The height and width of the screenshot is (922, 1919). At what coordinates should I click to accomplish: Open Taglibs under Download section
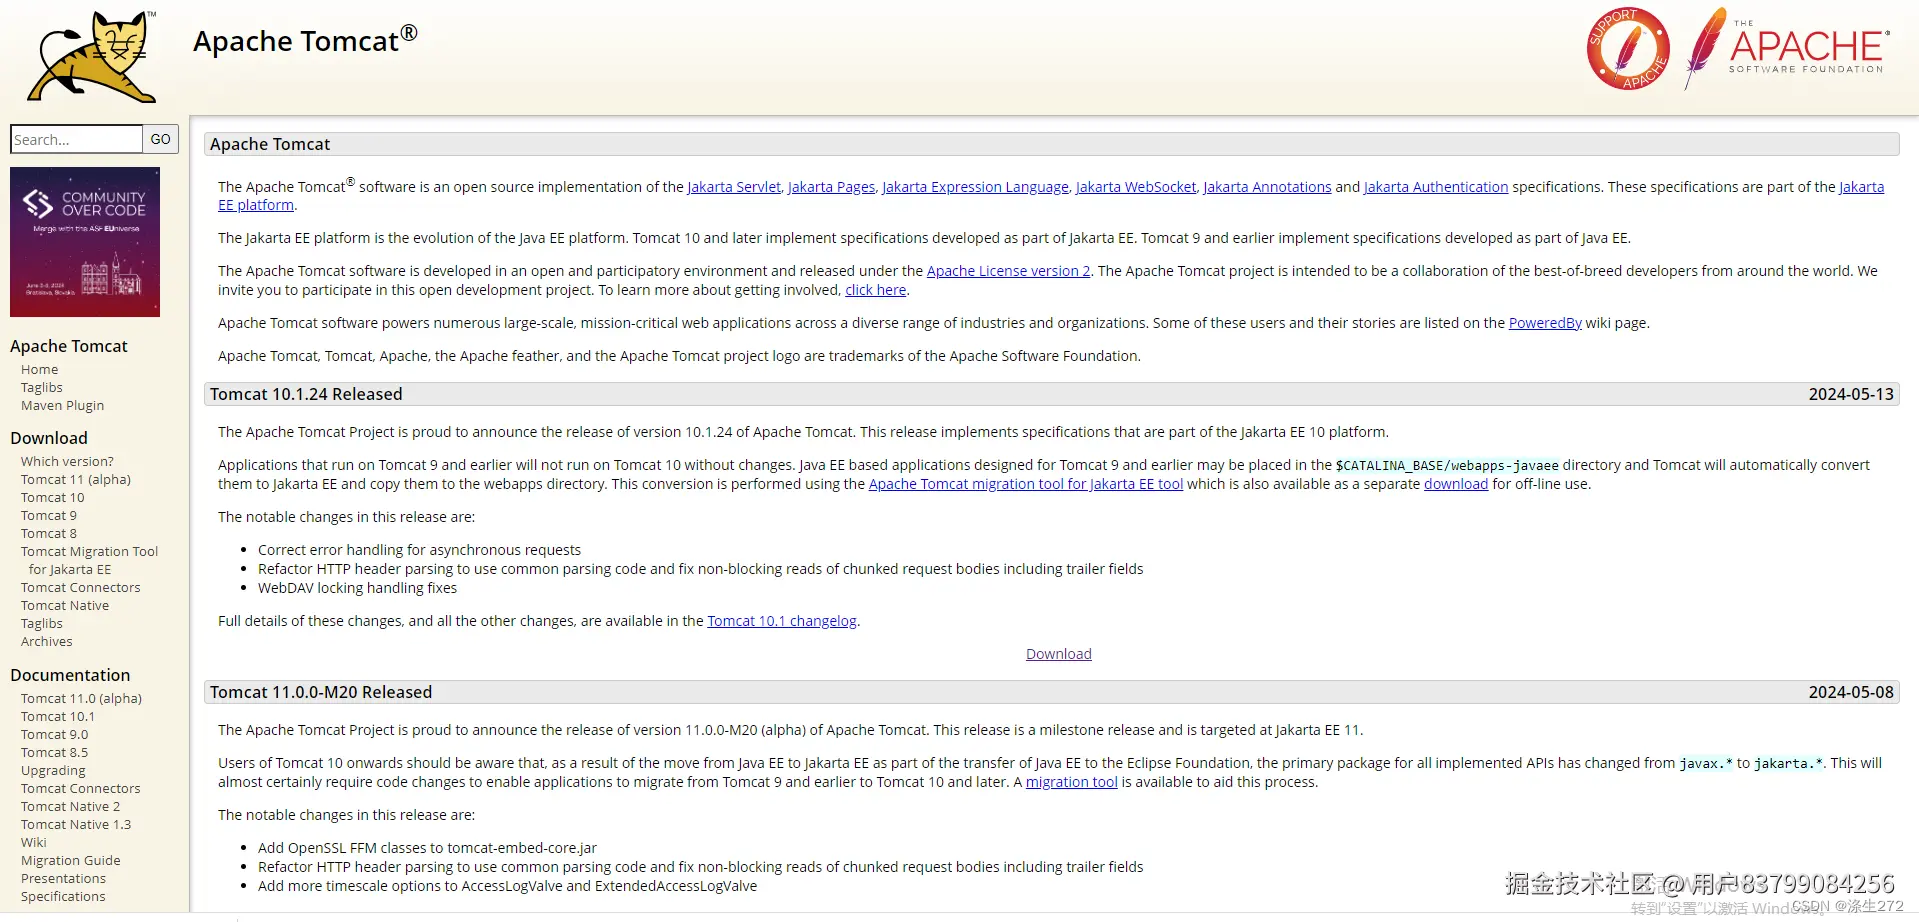click(41, 623)
